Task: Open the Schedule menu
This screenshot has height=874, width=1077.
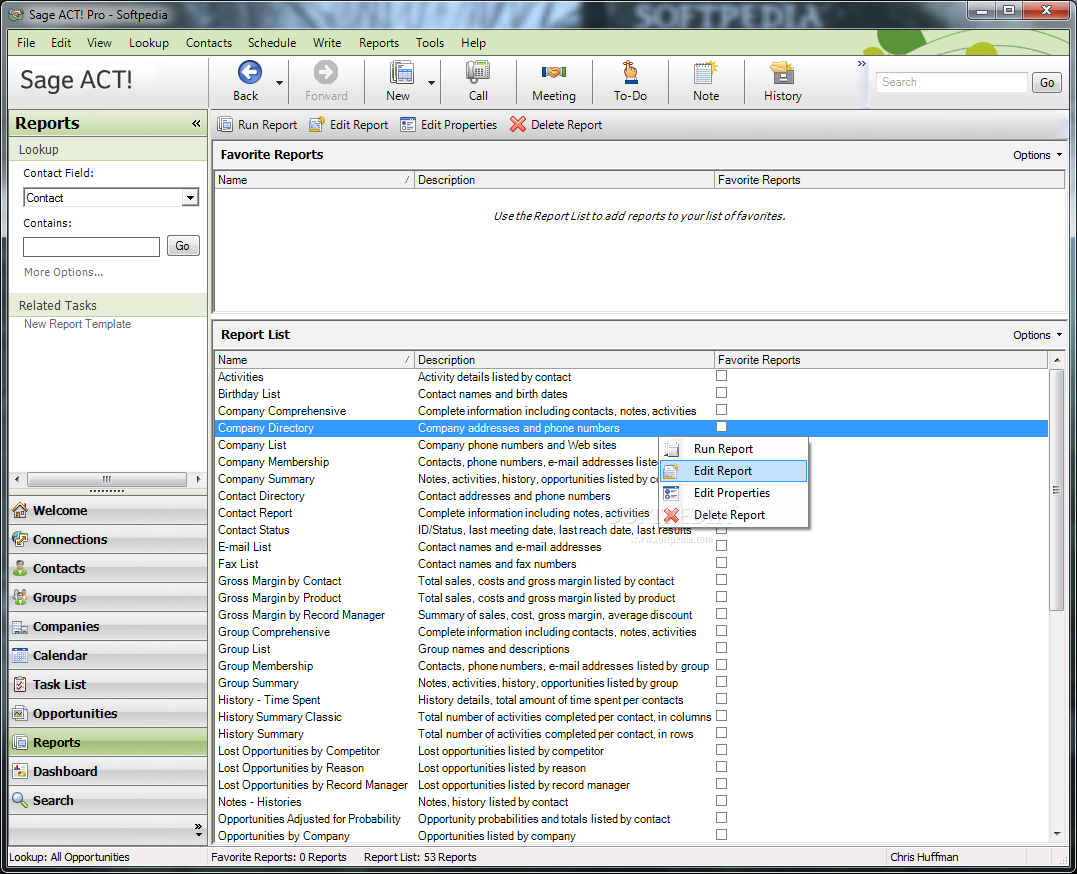Action: (x=272, y=43)
